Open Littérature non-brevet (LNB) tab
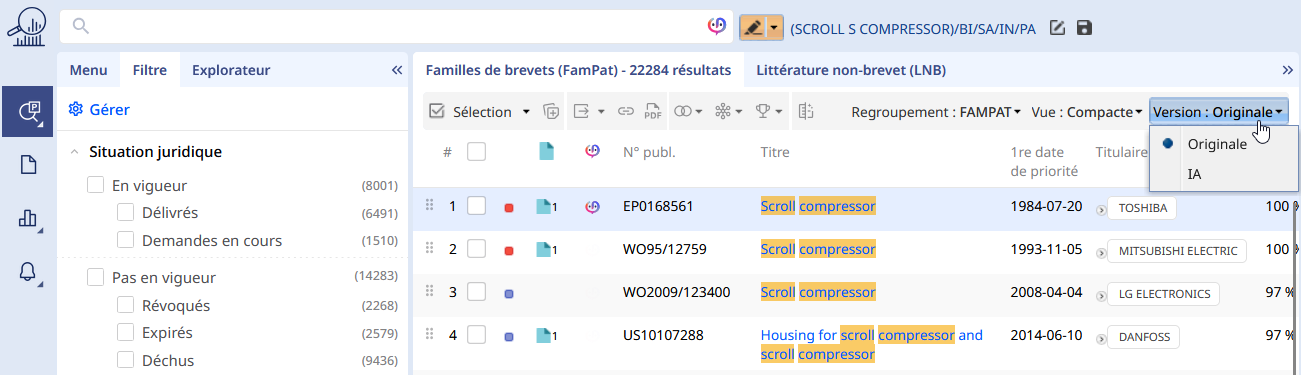The image size is (1301, 375). point(851,70)
